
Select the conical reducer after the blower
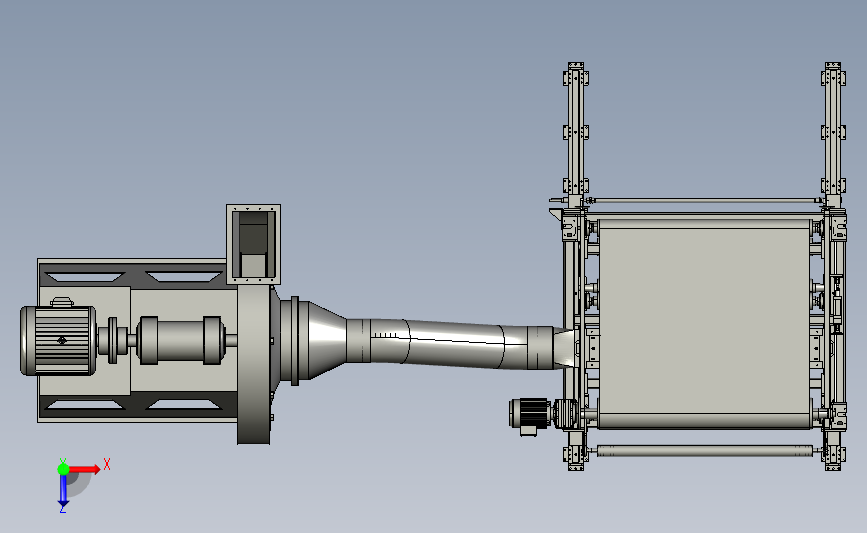point(326,341)
